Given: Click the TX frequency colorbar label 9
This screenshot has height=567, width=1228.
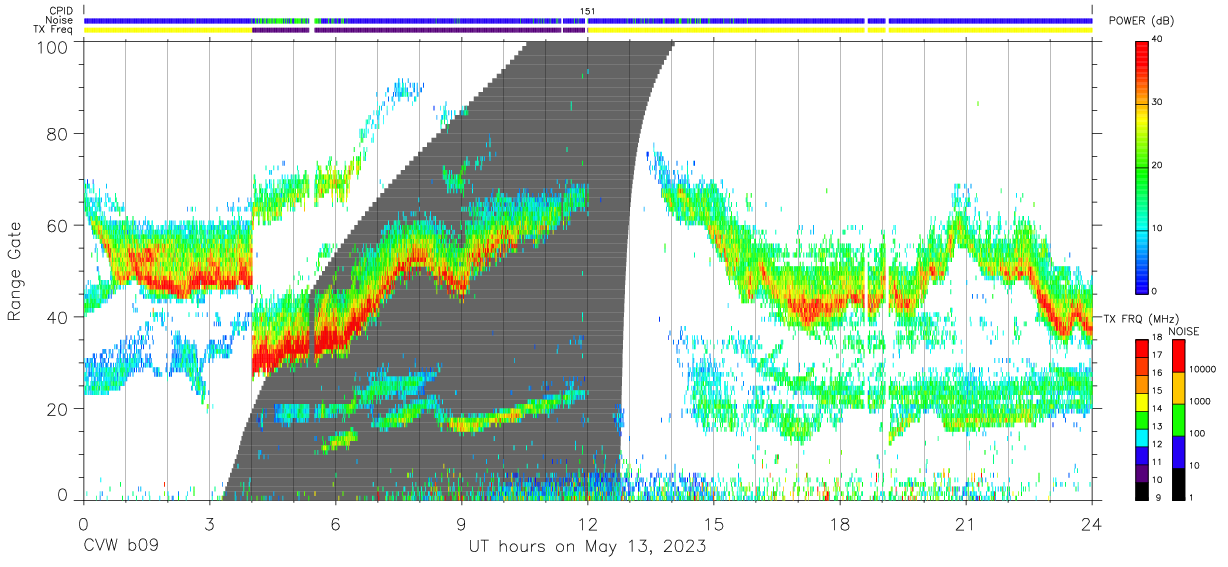Looking at the screenshot, I should point(1157,497).
